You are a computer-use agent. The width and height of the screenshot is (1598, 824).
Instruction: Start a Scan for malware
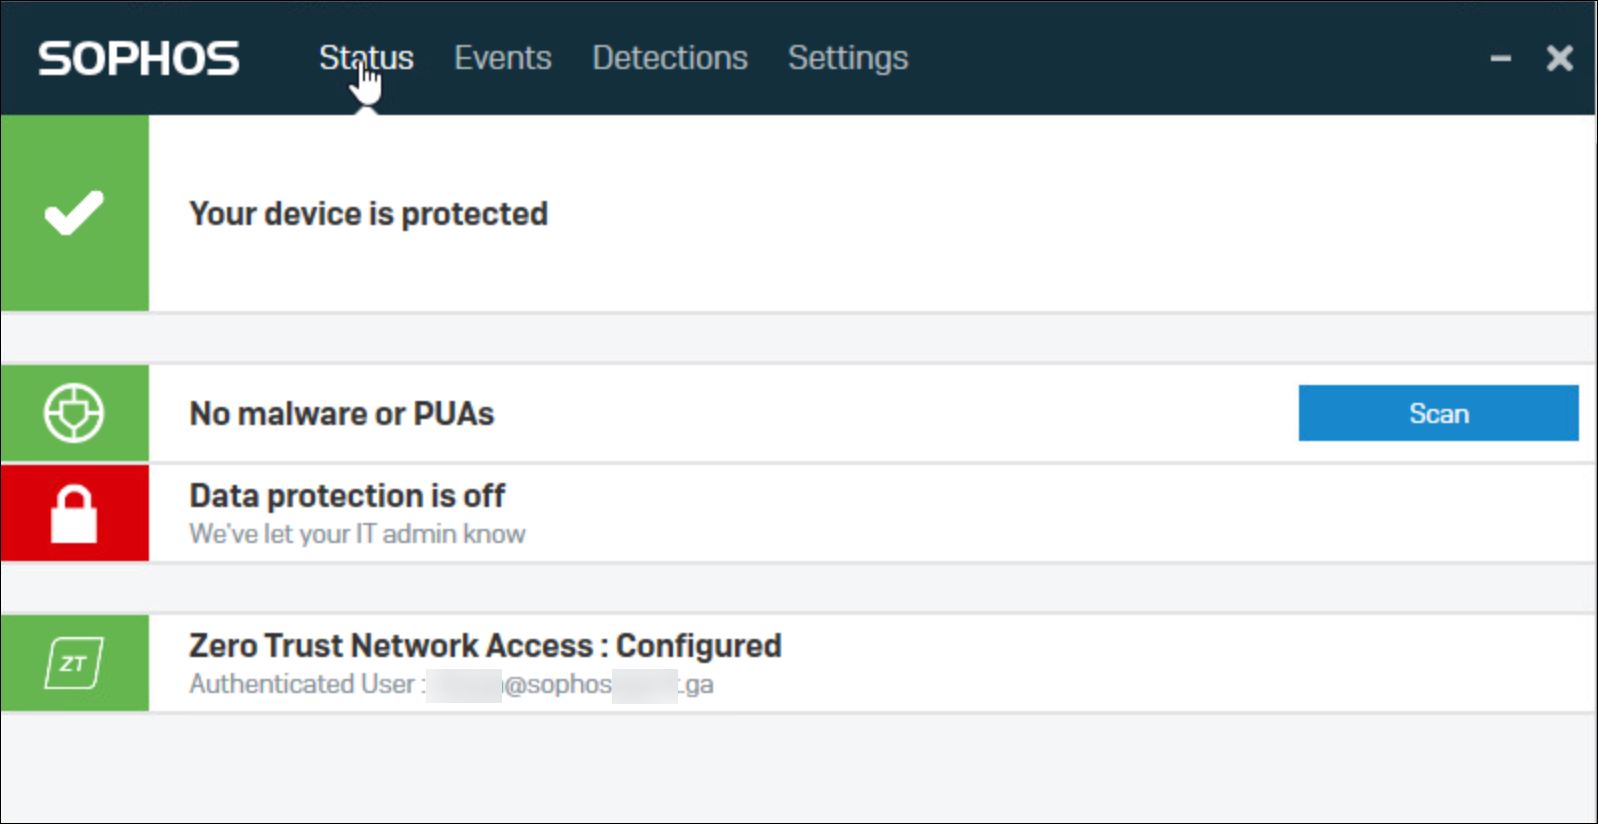pyautogui.click(x=1438, y=413)
